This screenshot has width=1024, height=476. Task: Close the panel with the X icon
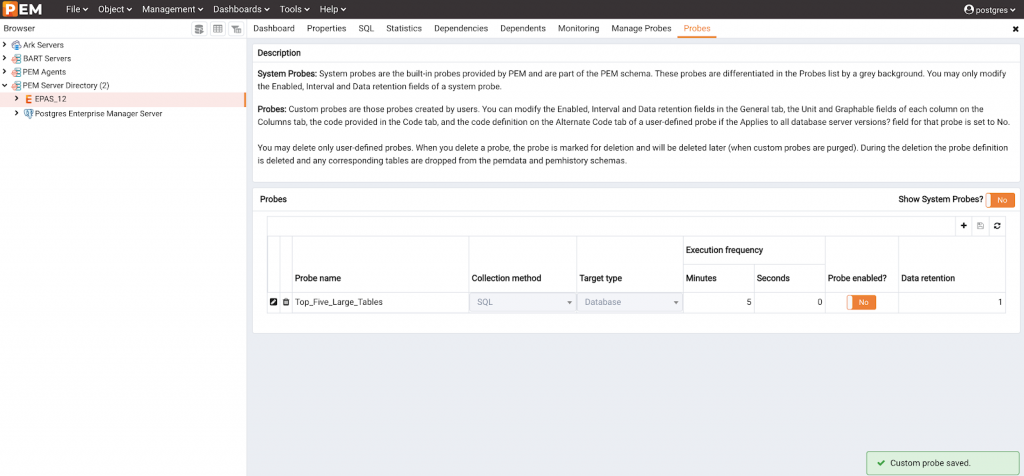point(1016,29)
